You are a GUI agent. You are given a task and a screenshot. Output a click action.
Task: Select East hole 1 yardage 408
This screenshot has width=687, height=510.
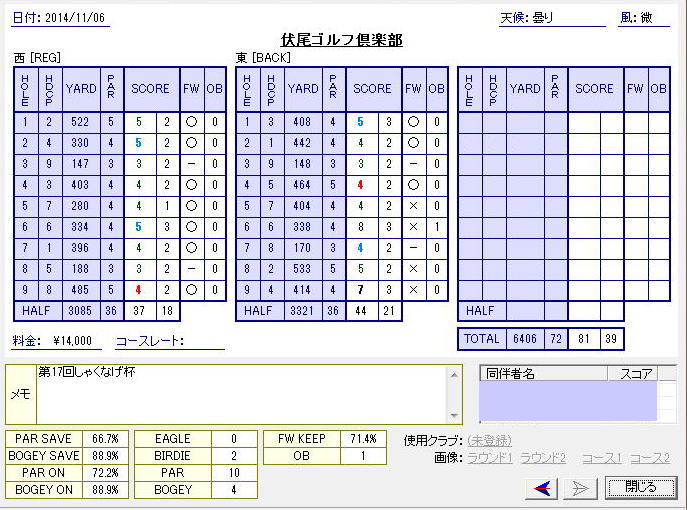(x=302, y=122)
